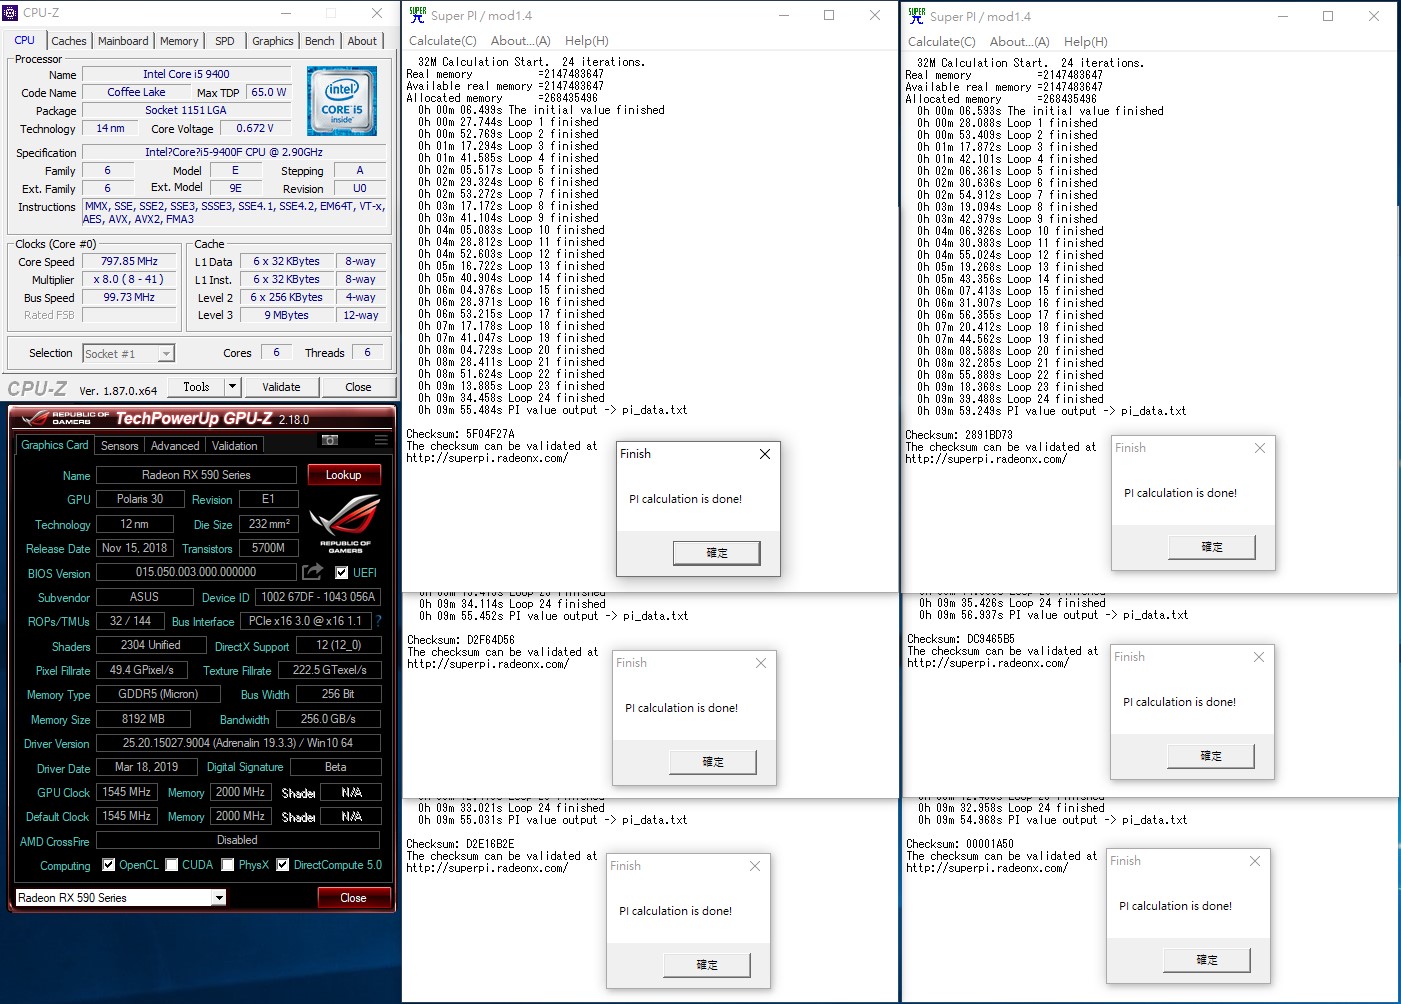This screenshot has height=1004, width=1401.
Task: Open the Memory tab in CPU-Z
Action: click(x=179, y=41)
